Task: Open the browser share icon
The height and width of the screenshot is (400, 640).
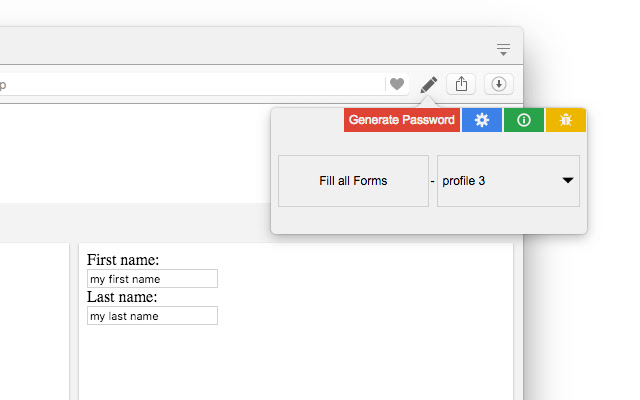Action: point(461,84)
